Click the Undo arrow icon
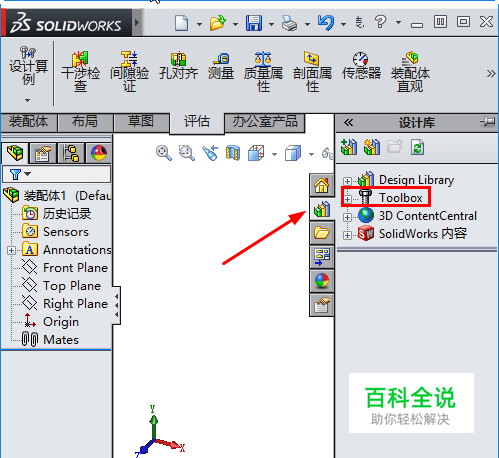This screenshot has height=458, width=499. pos(326,23)
